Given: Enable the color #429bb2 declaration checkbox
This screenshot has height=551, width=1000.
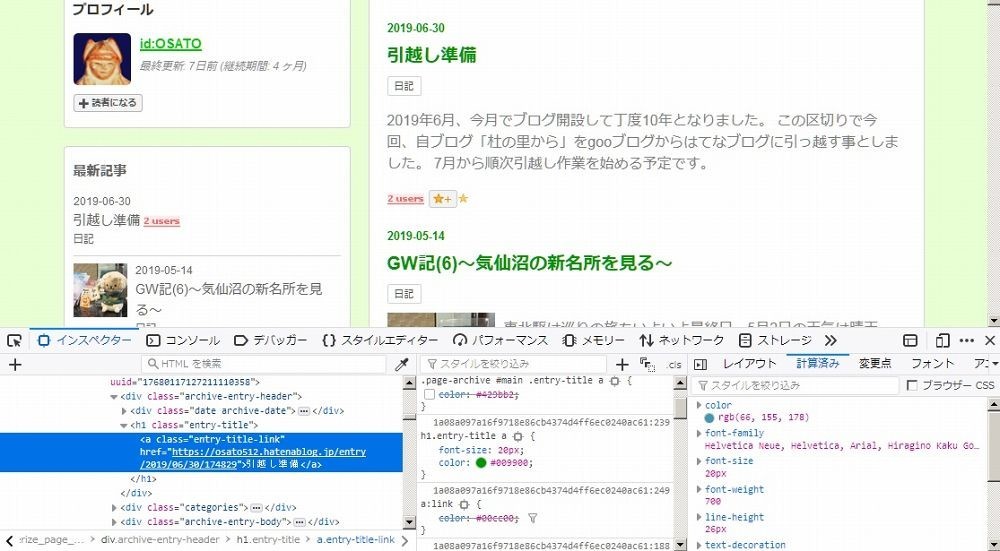Looking at the screenshot, I should 429,395.
